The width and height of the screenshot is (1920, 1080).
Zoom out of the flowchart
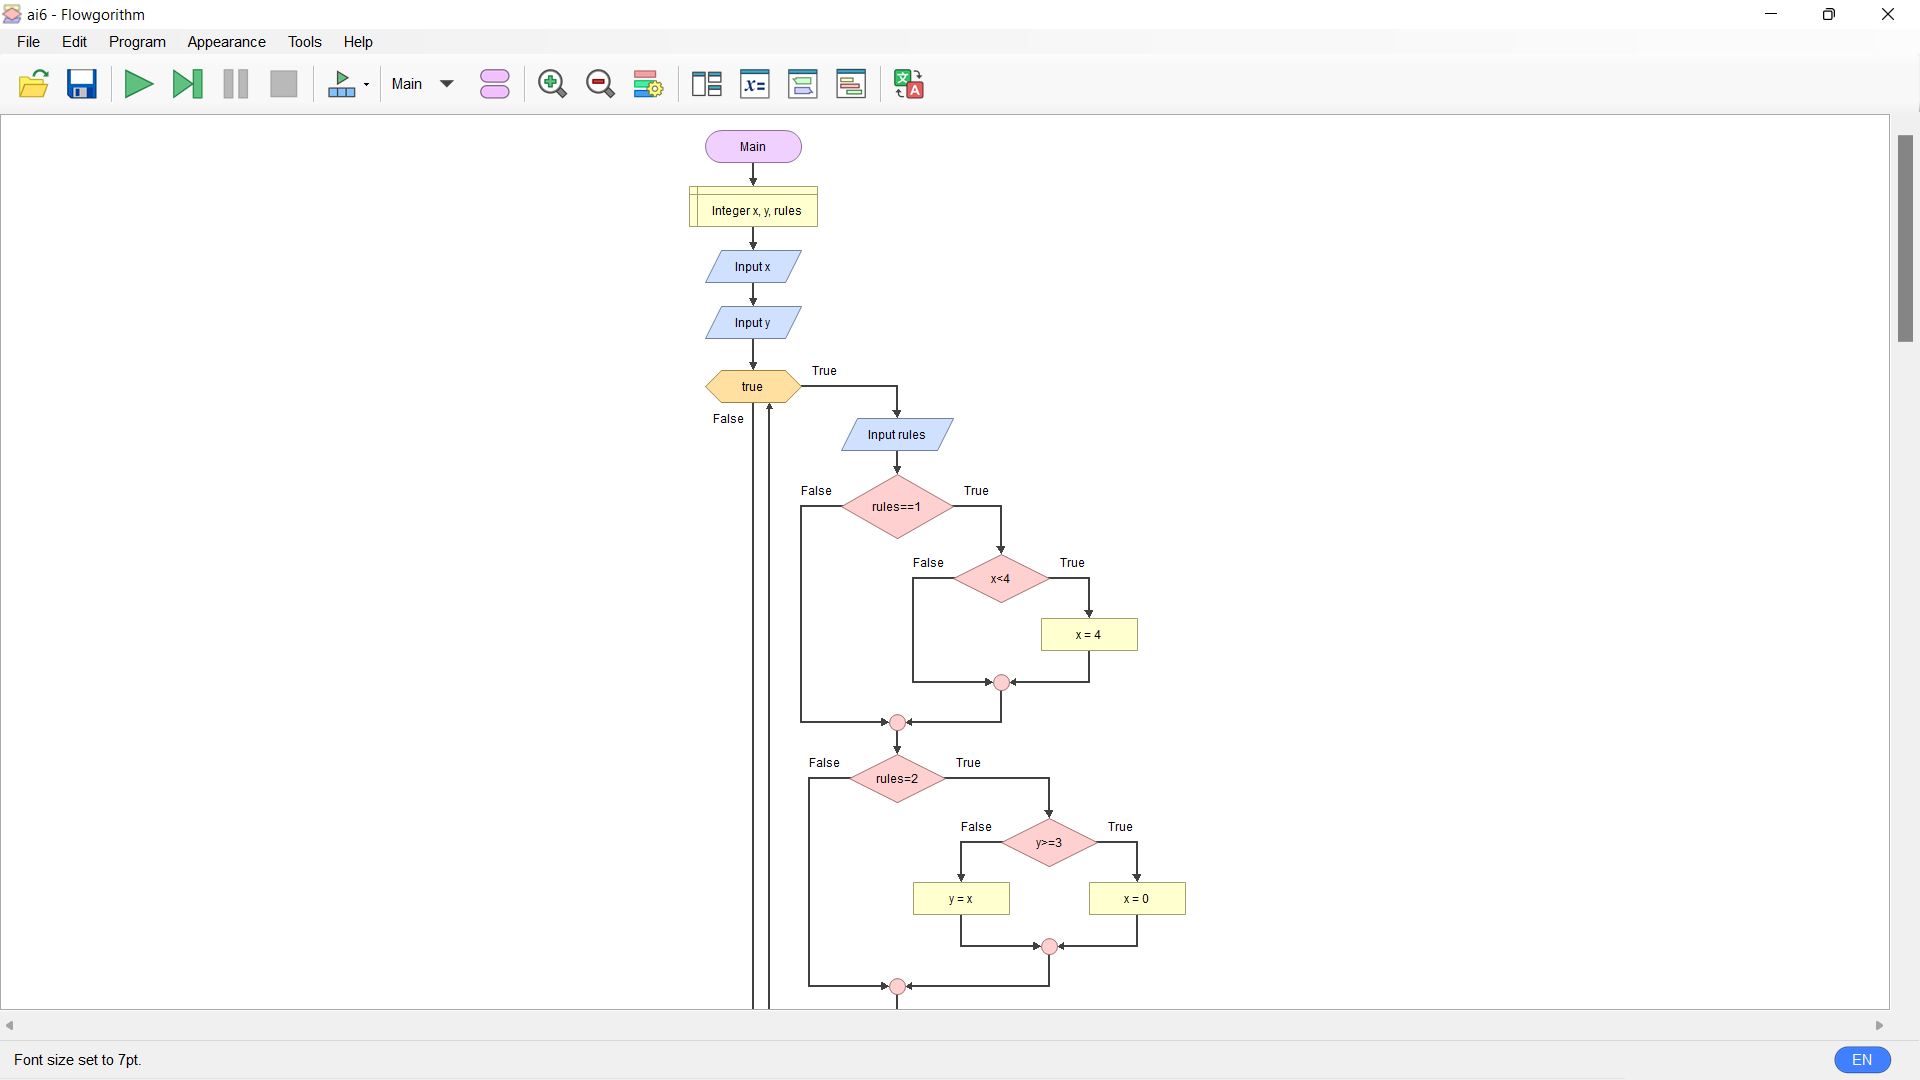point(600,84)
